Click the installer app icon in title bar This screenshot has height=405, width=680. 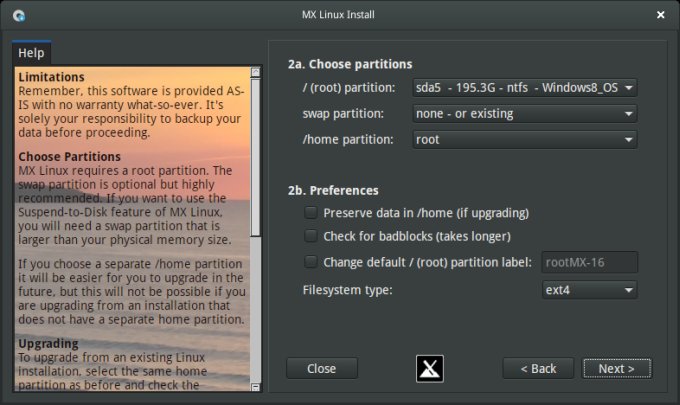(x=19, y=16)
